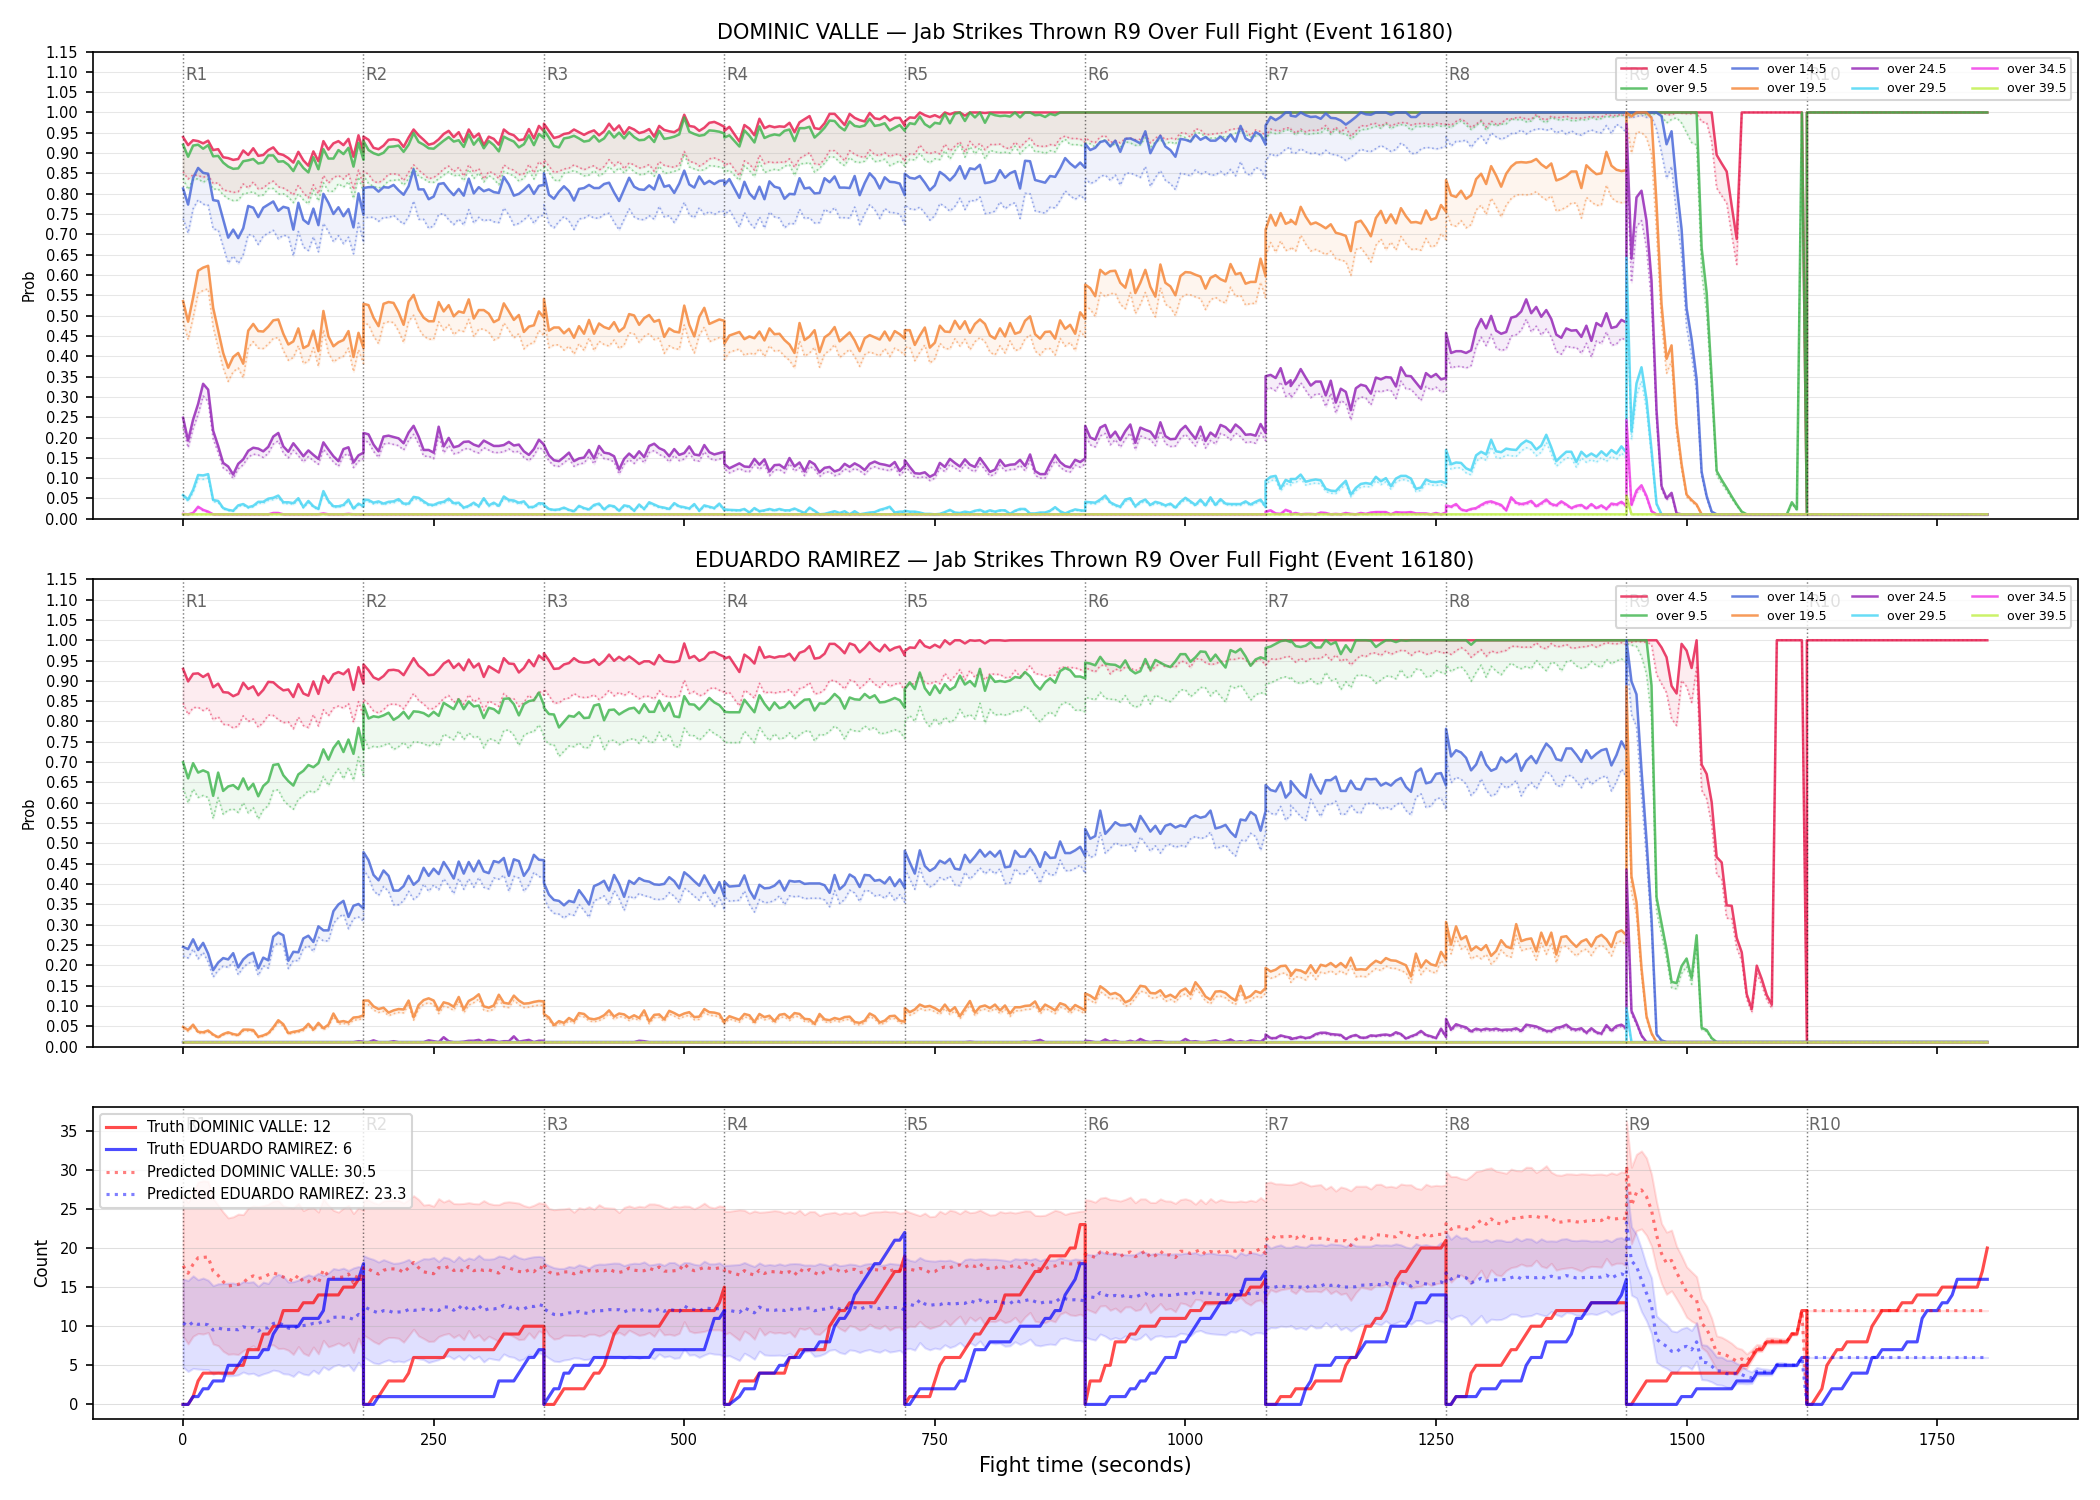
Task: Click the EDUARDO RAMIREZ chart title
Action: point(1084,560)
